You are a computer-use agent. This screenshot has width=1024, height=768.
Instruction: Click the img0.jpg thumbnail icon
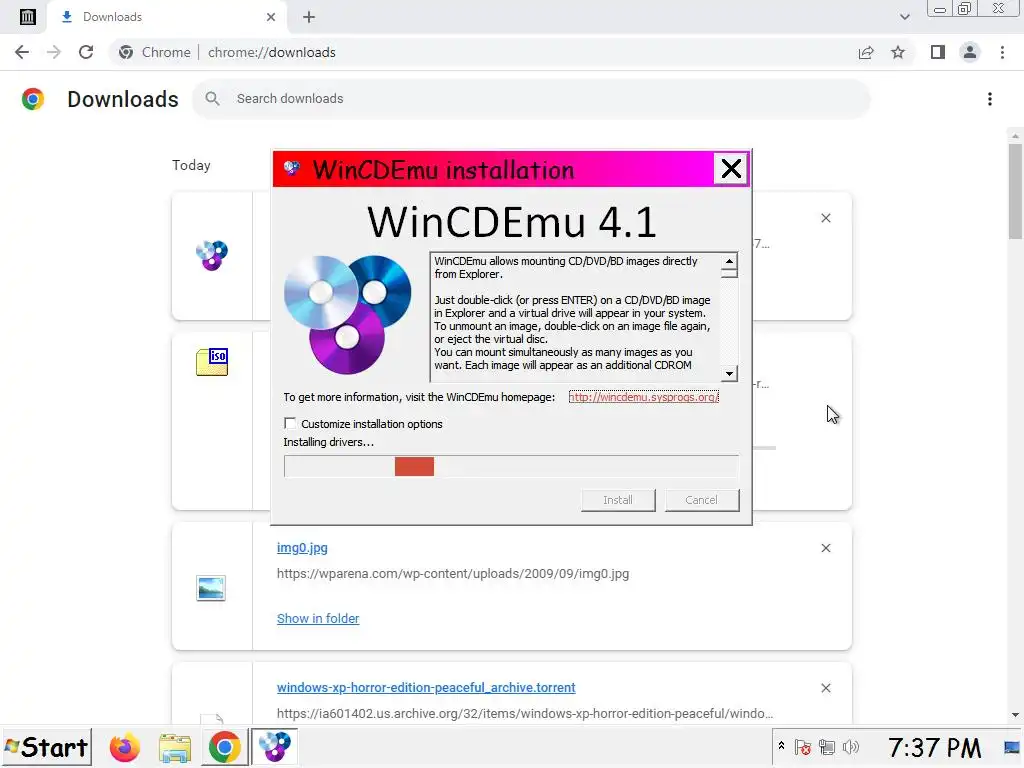pos(211,588)
